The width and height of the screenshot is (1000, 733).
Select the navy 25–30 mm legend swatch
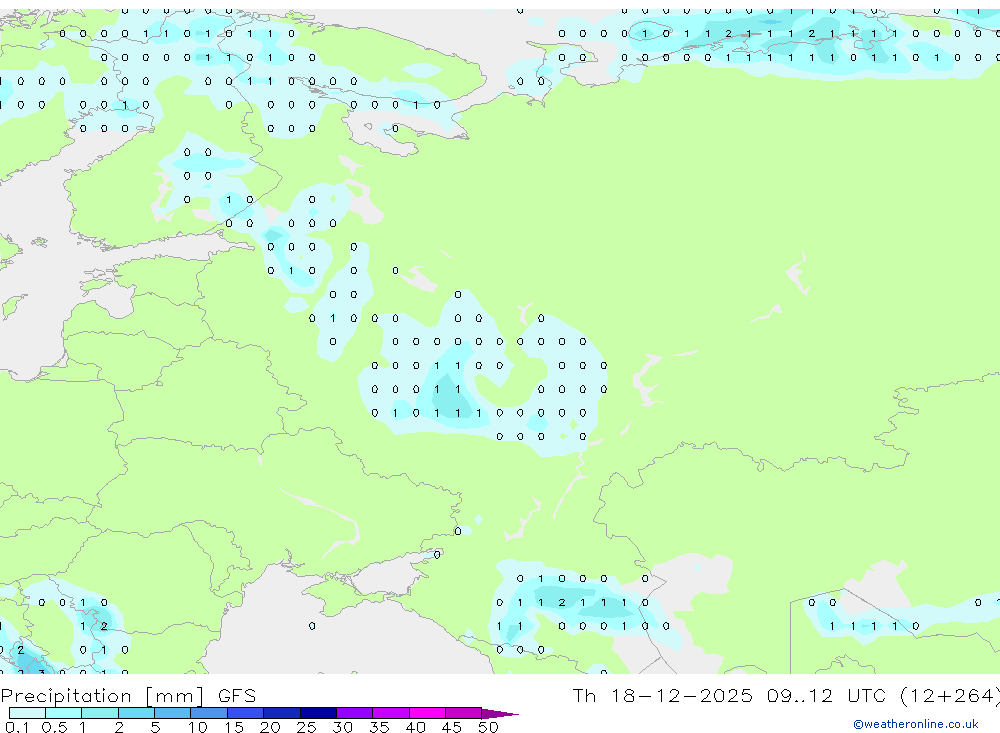click(318, 713)
